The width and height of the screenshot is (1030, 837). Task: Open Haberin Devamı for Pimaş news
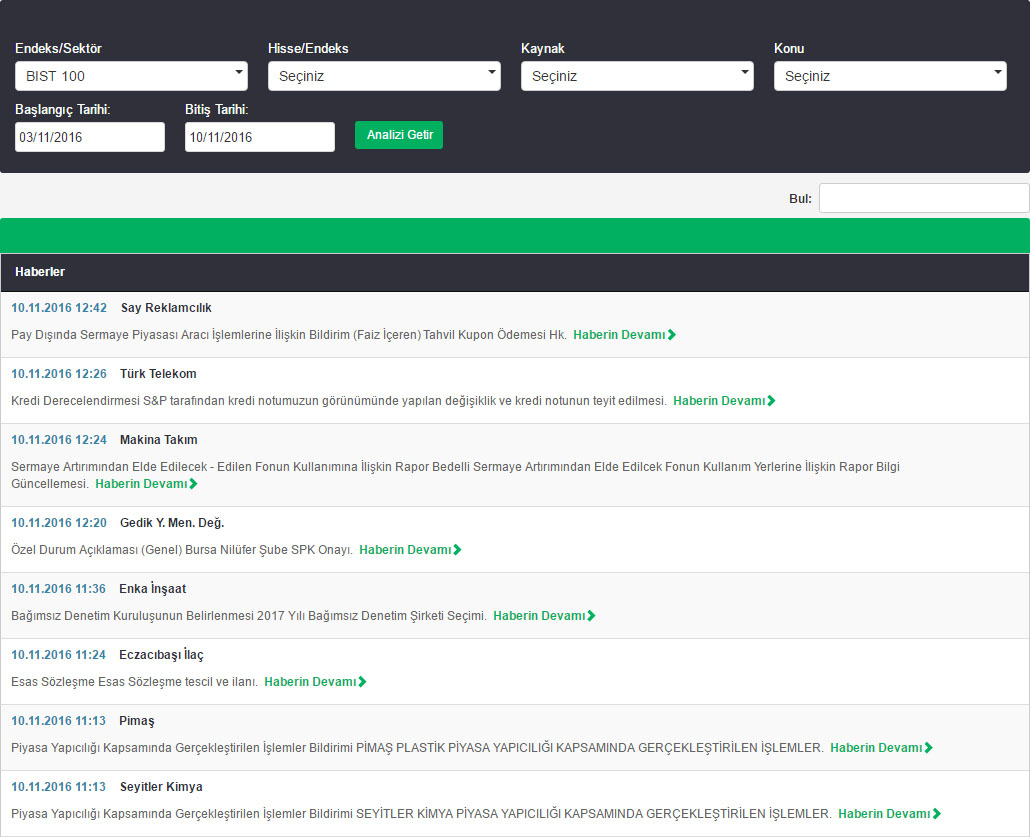click(x=881, y=748)
